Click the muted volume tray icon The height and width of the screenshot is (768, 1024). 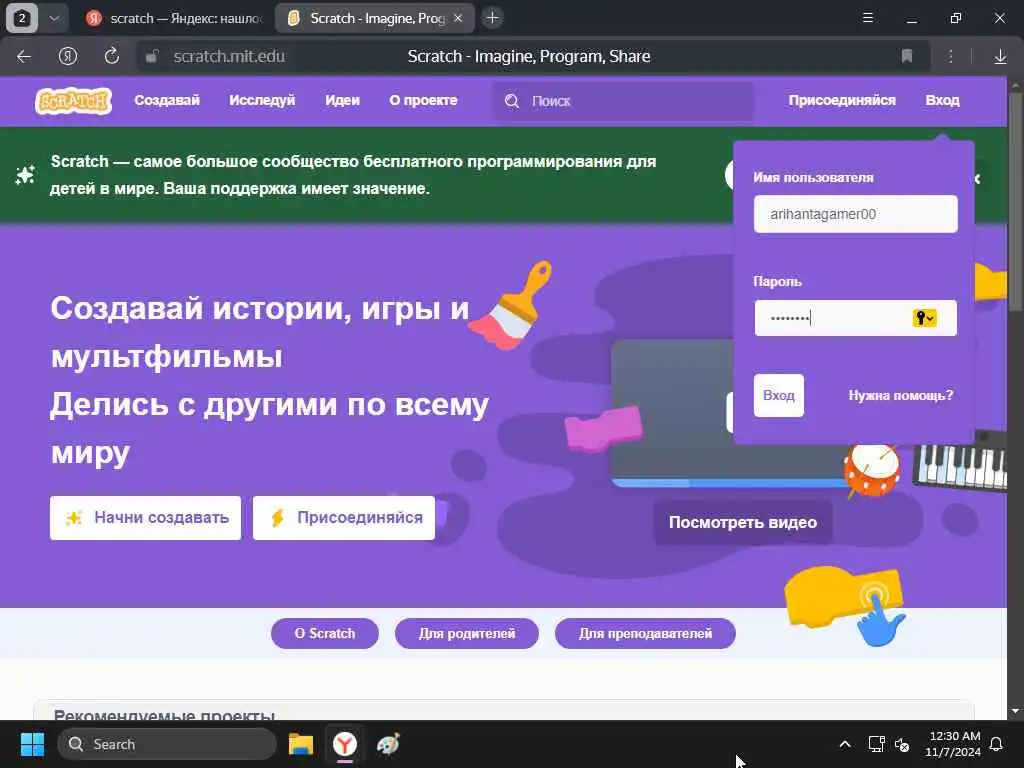[x=902, y=744]
